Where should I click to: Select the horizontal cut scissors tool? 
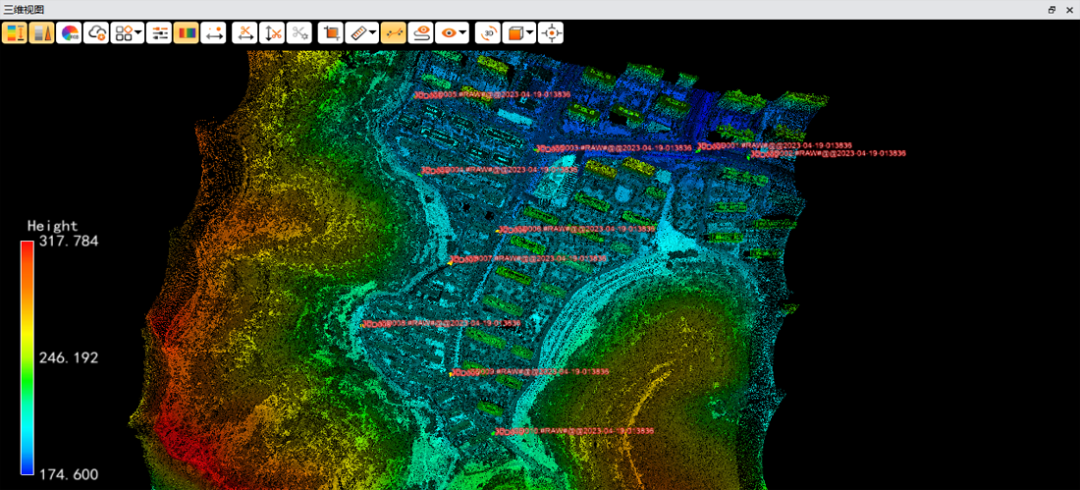[245, 33]
